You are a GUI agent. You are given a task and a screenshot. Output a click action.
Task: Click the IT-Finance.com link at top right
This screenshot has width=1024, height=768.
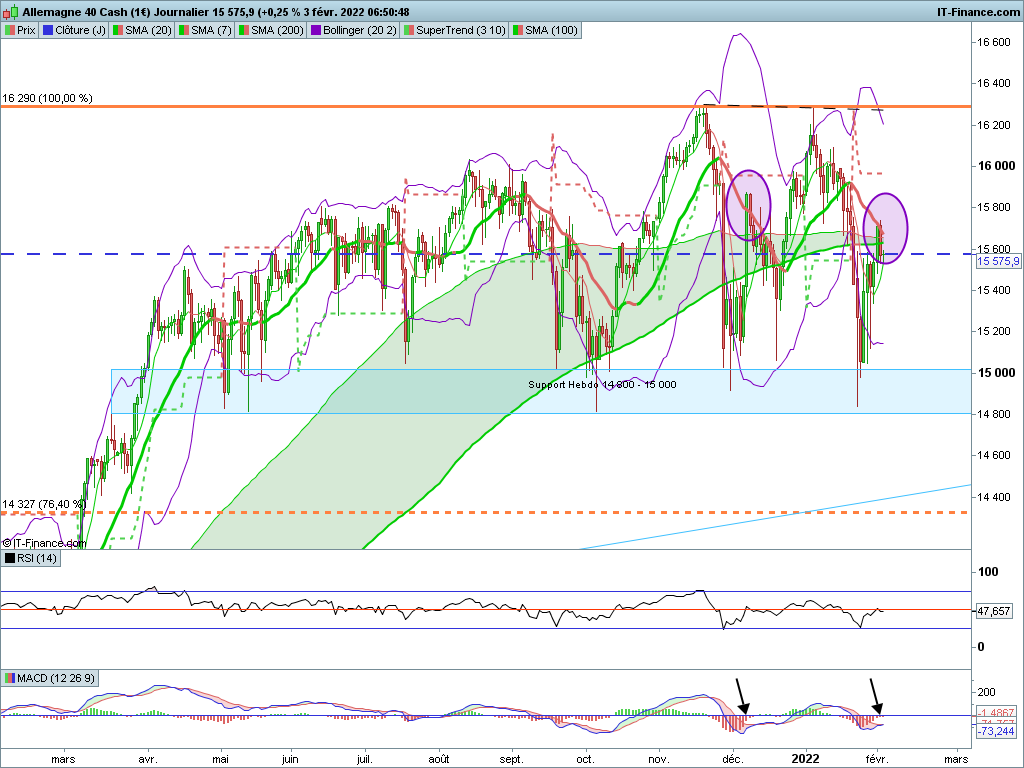pyautogui.click(x=977, y=12)
